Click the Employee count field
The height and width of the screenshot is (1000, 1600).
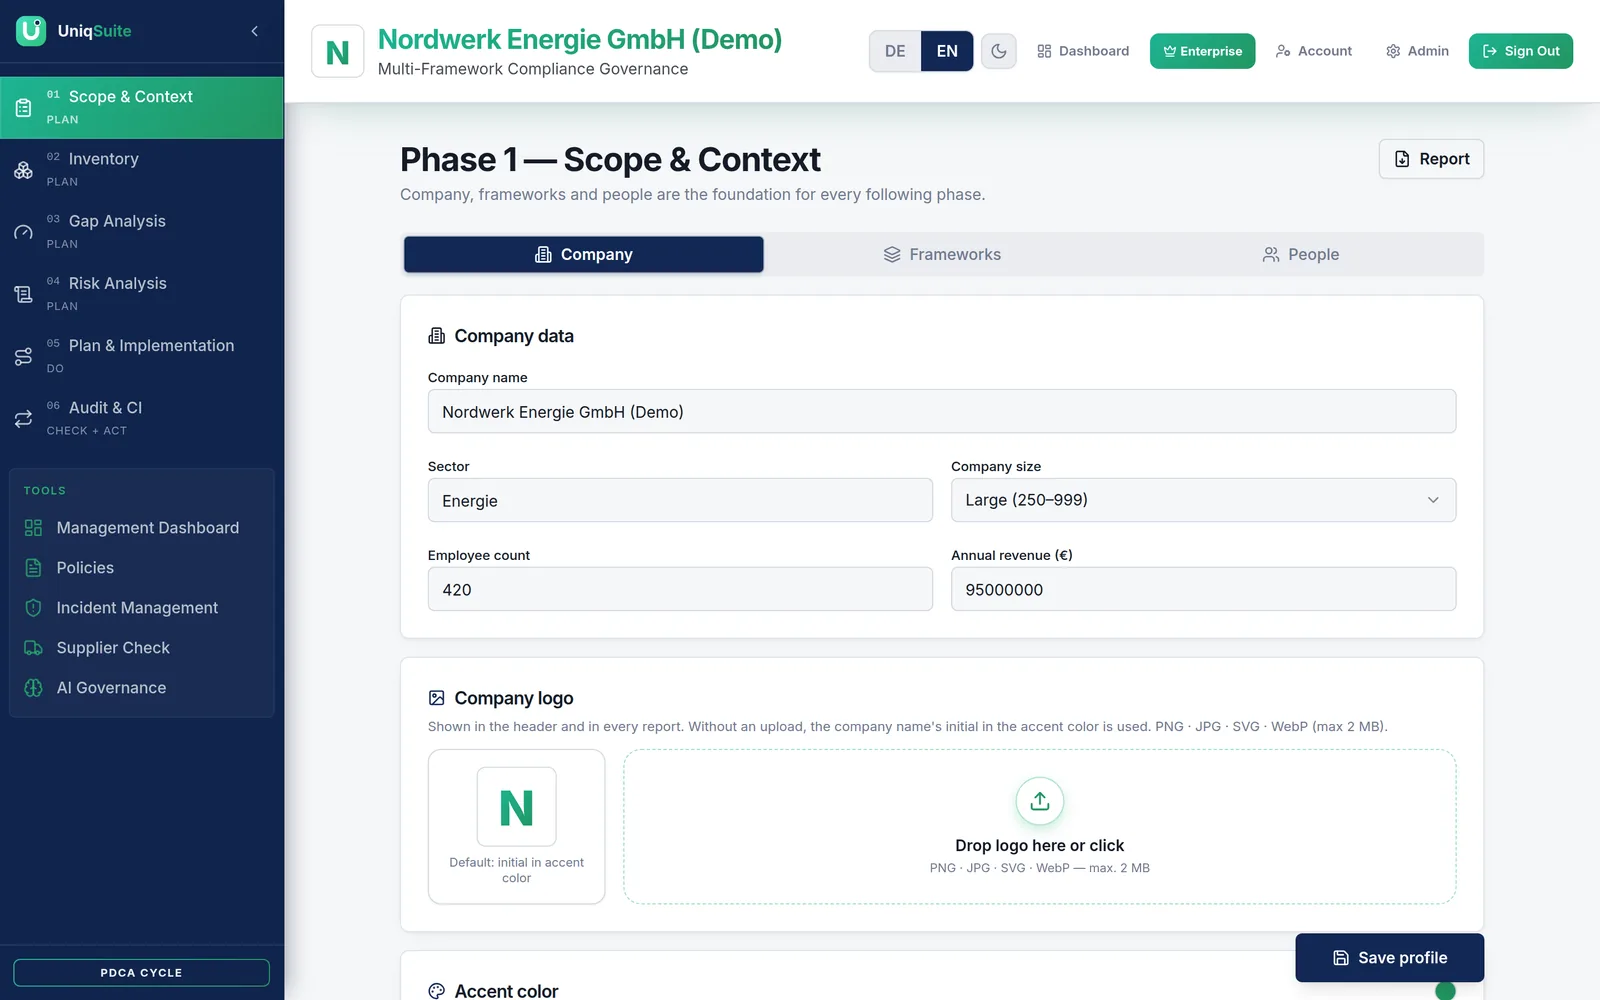tap(680, 589)
